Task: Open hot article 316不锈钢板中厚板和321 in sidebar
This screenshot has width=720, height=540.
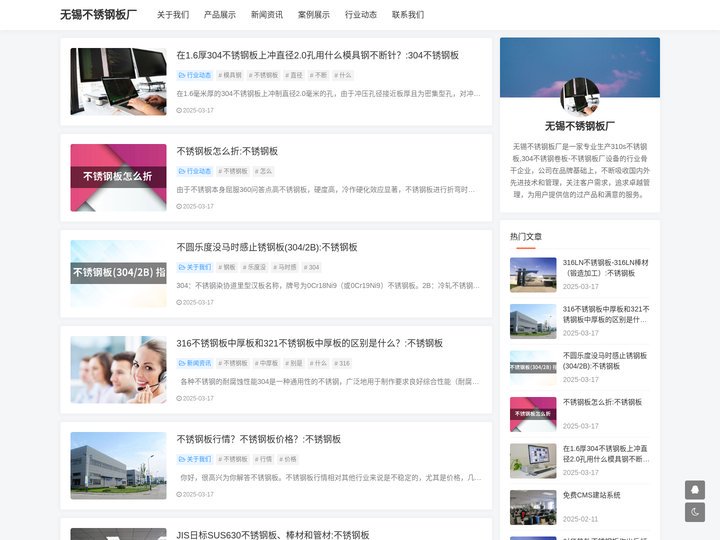Action: 606,314
